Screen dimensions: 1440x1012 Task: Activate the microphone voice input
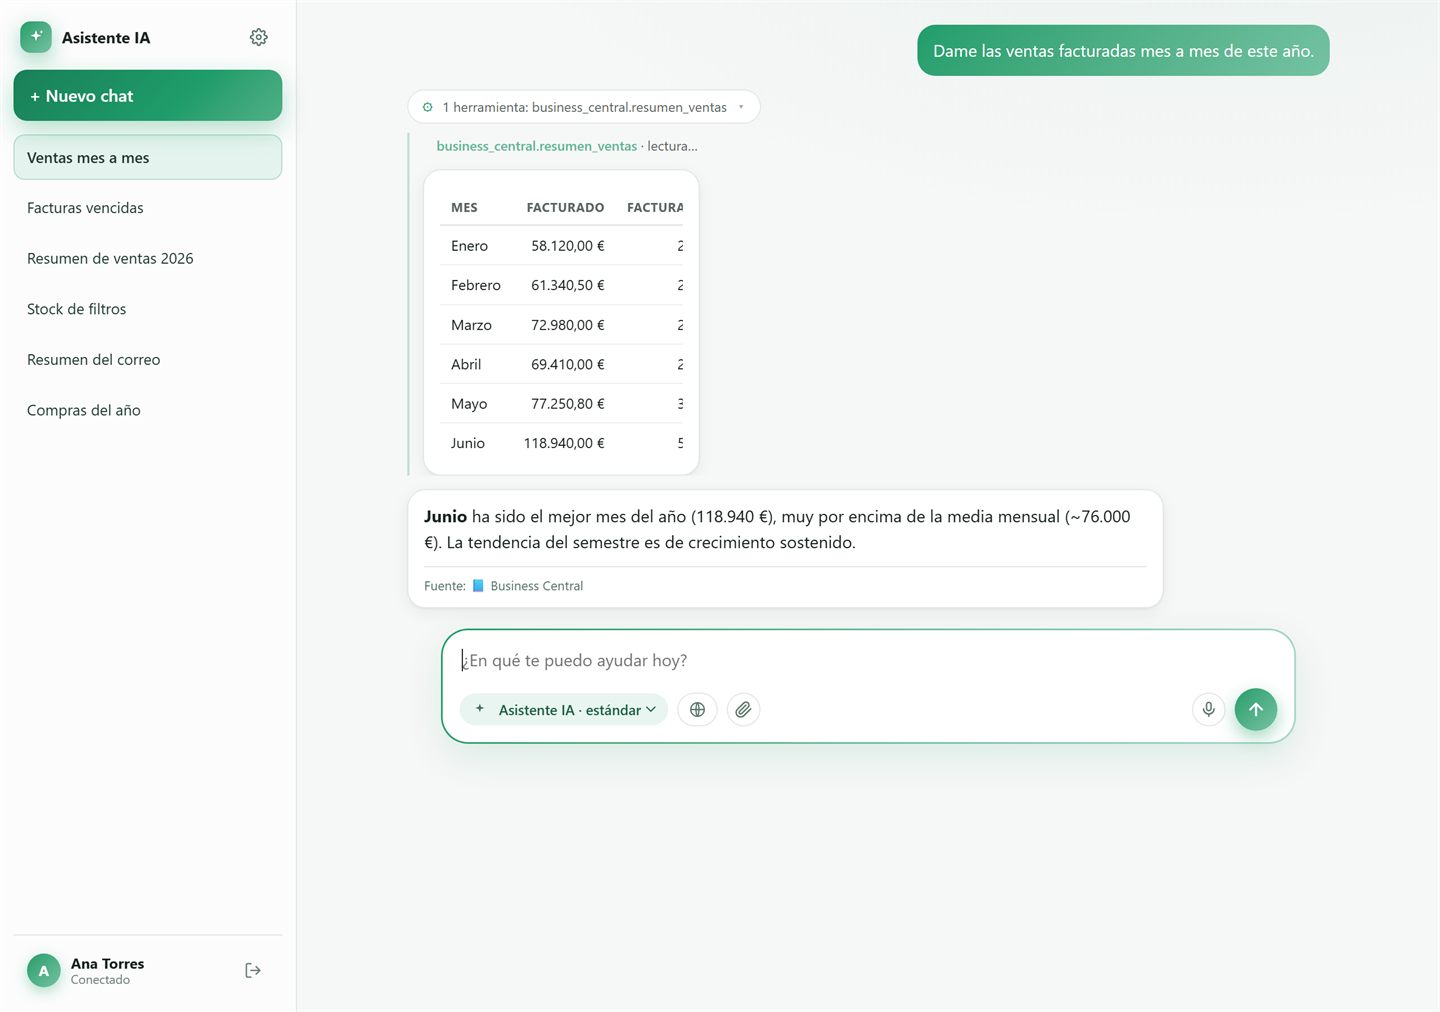[1208, 710]
